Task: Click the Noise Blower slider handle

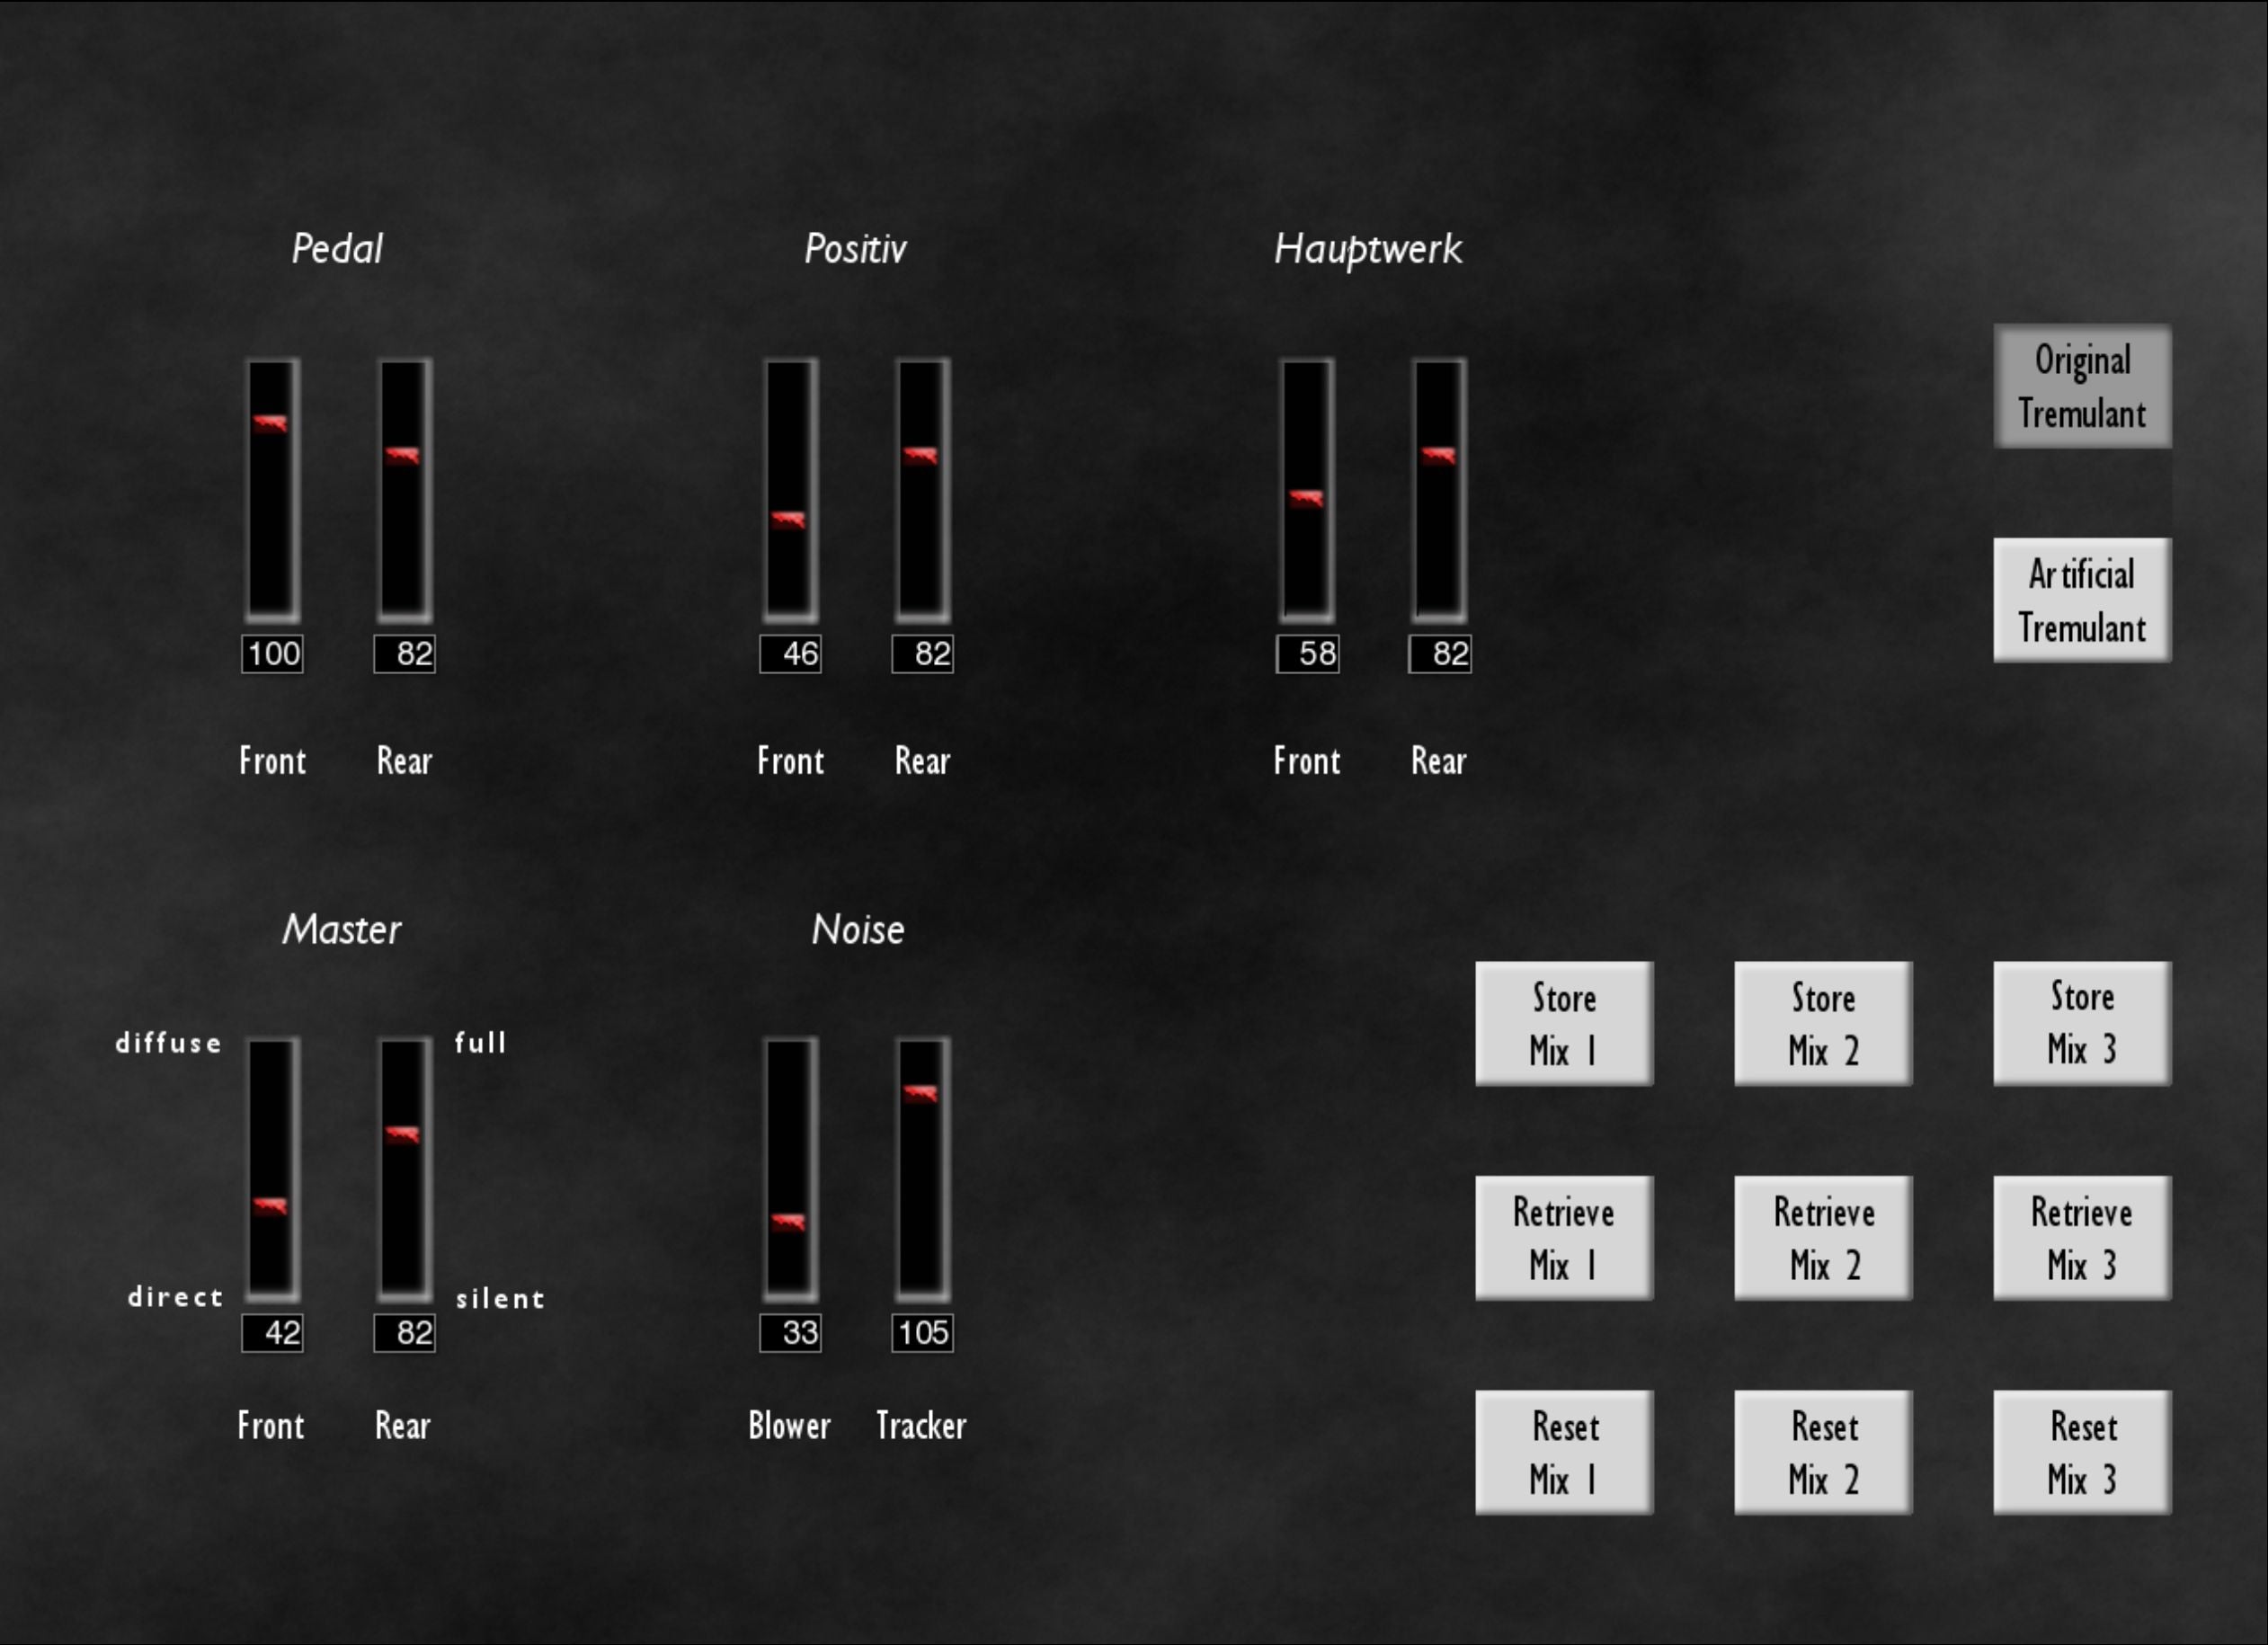Action: pos(789,1221)
